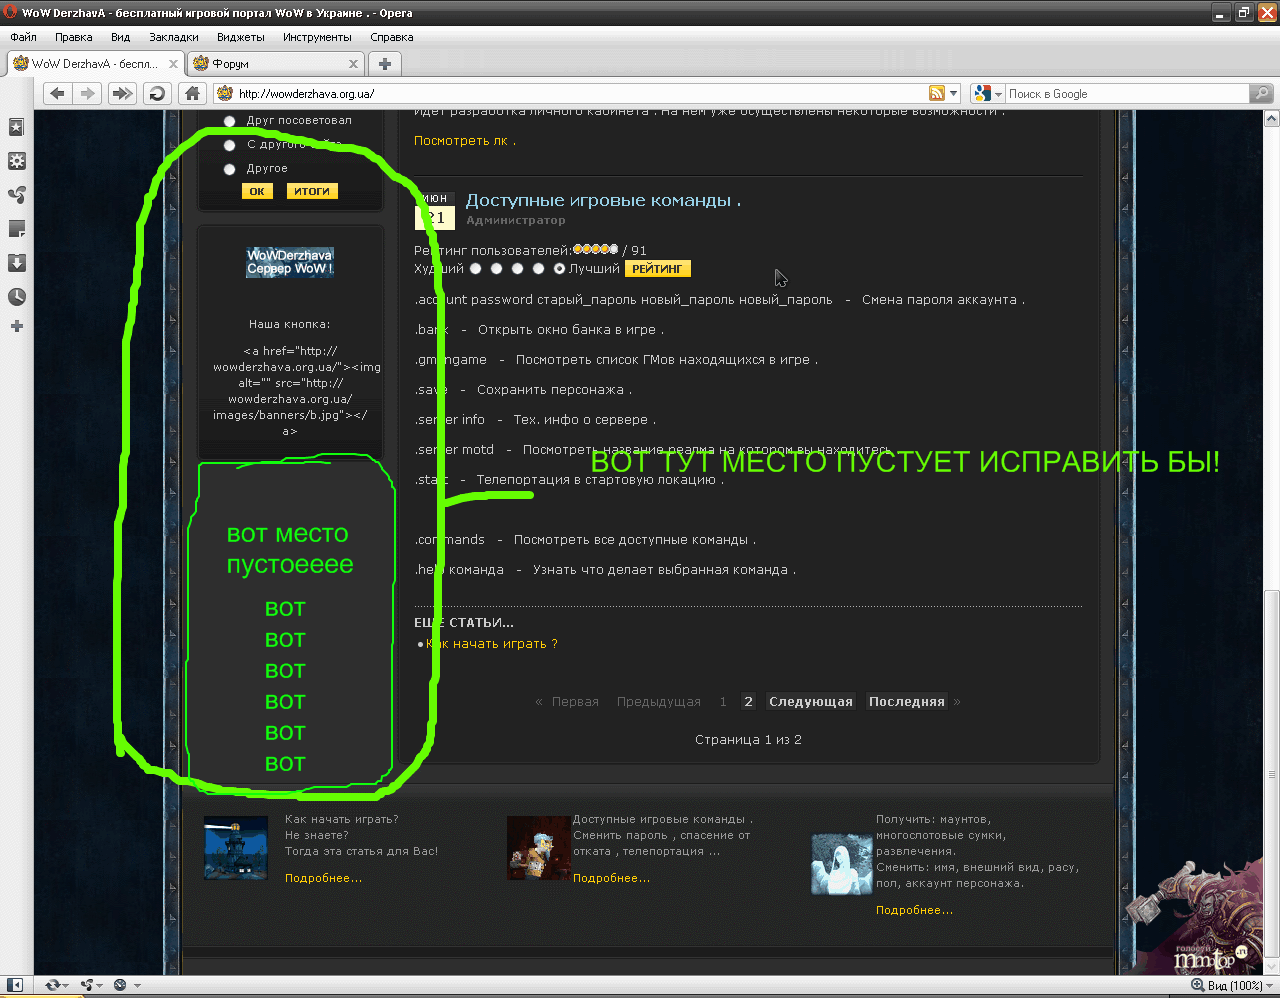Add a panel with the plus icon

pos(17,326)
